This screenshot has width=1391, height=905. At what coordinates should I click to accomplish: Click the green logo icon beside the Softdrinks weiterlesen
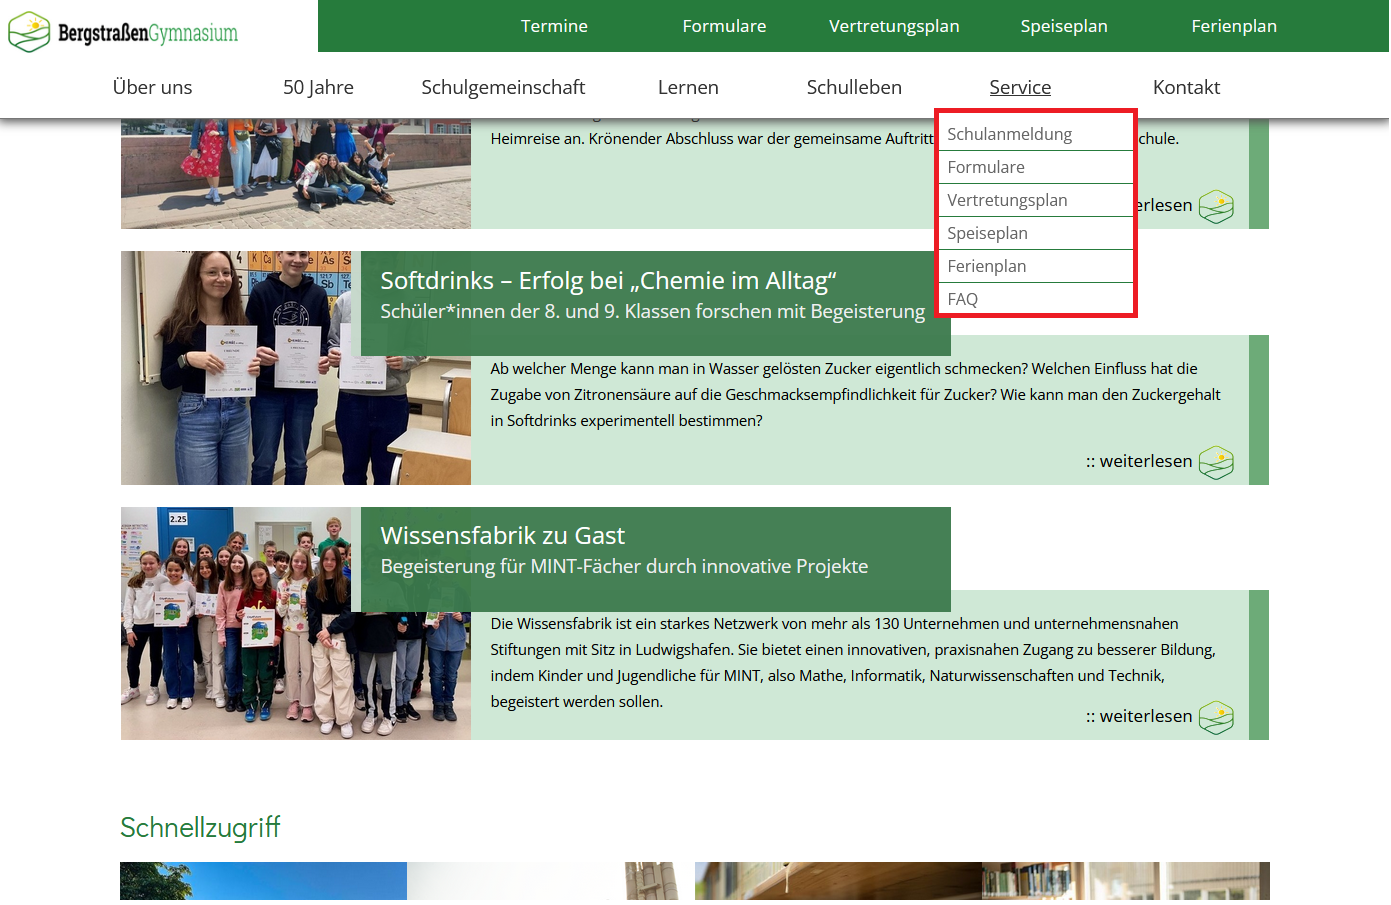[x=1215, y=462]
